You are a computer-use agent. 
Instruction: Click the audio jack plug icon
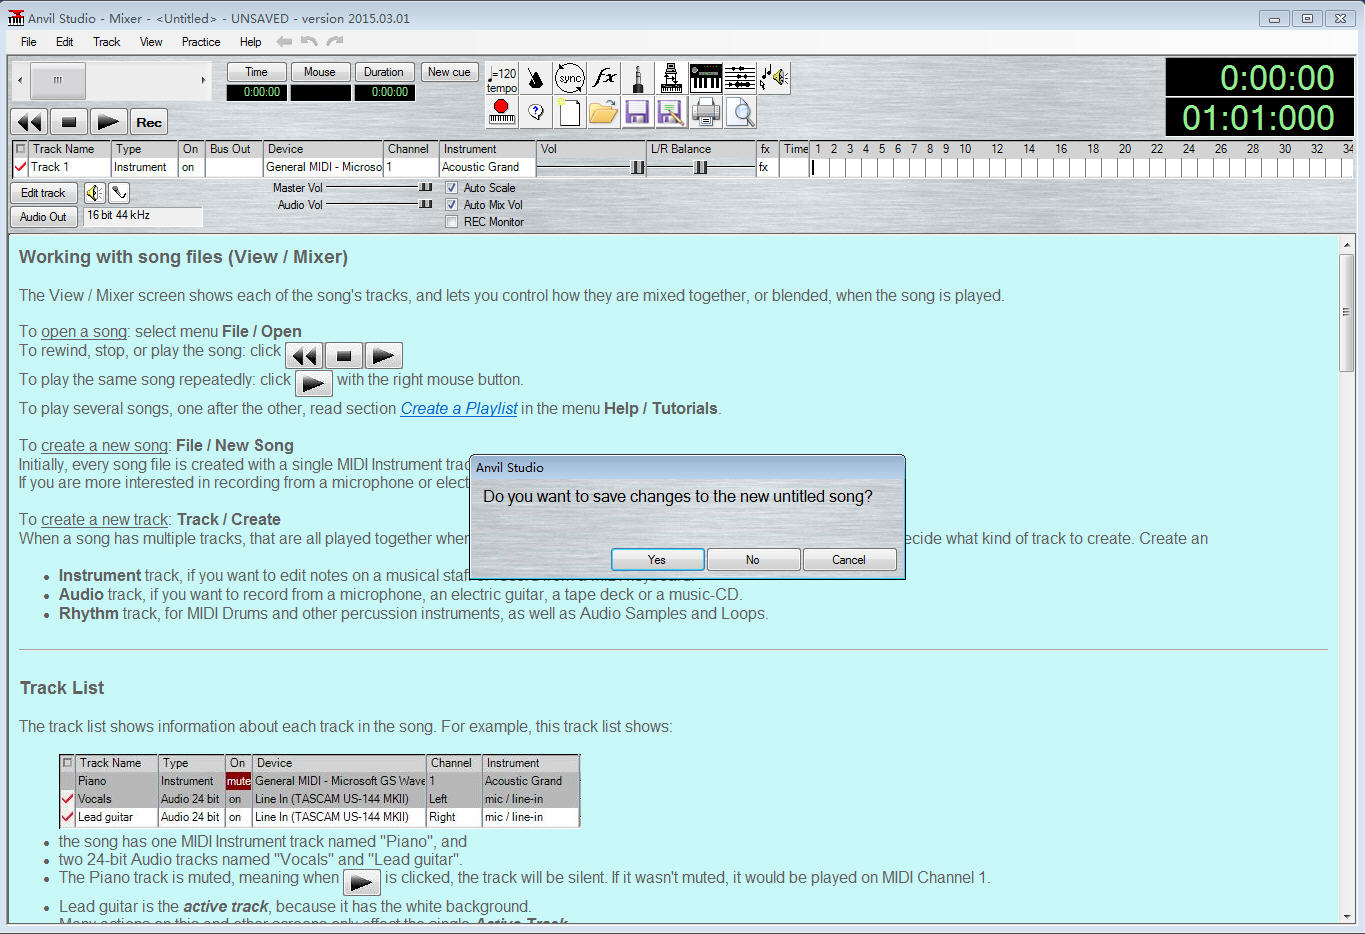coord(638,79)
